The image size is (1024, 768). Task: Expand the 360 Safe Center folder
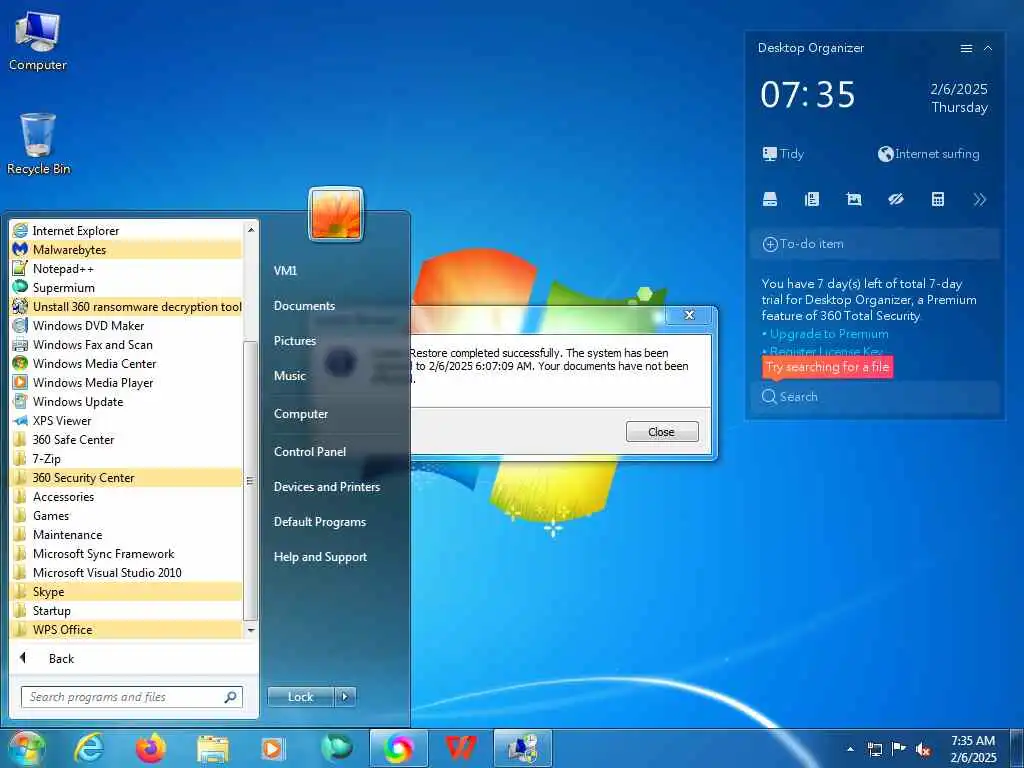pyautogui.click(x=127, y=440)
